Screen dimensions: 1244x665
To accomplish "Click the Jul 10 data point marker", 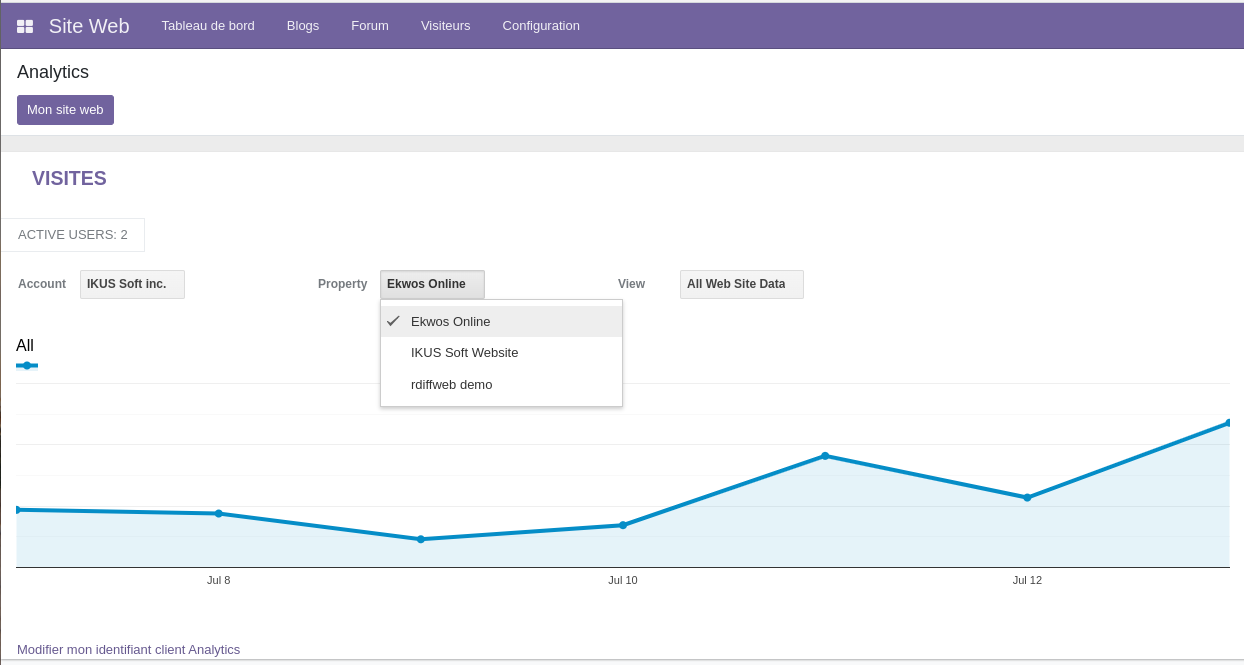I will (x=623, y=524).
